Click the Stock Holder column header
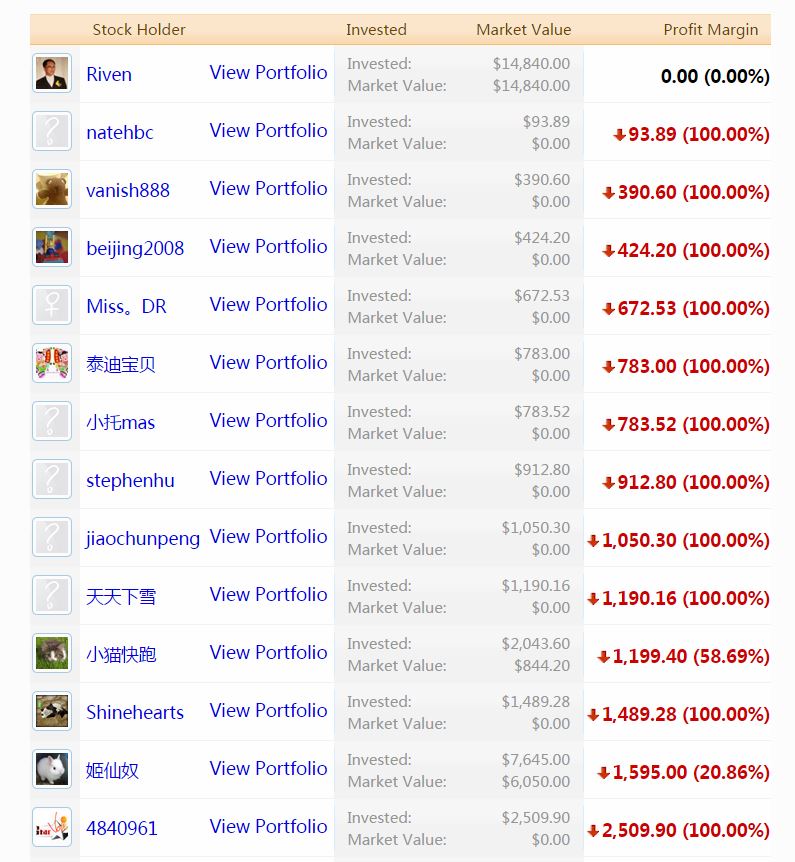This screenshot has height=862, width=795. click(x=139, y=30)
